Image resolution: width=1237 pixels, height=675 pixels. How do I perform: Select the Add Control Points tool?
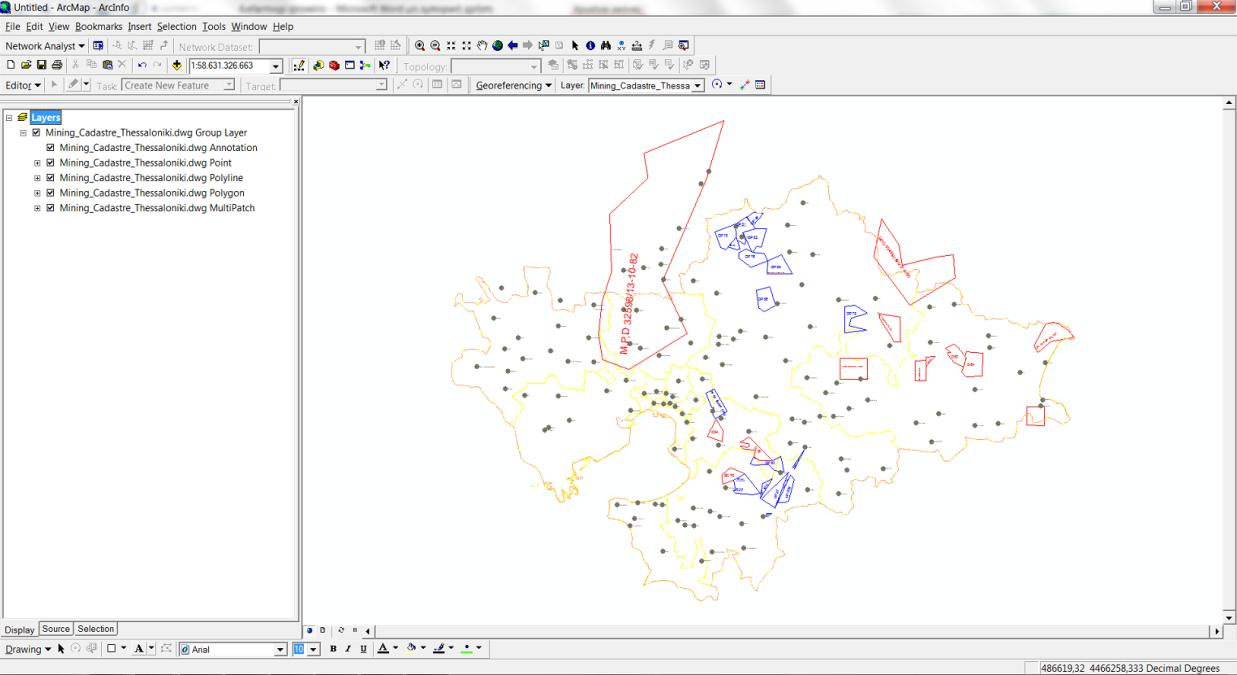[744, 85]
